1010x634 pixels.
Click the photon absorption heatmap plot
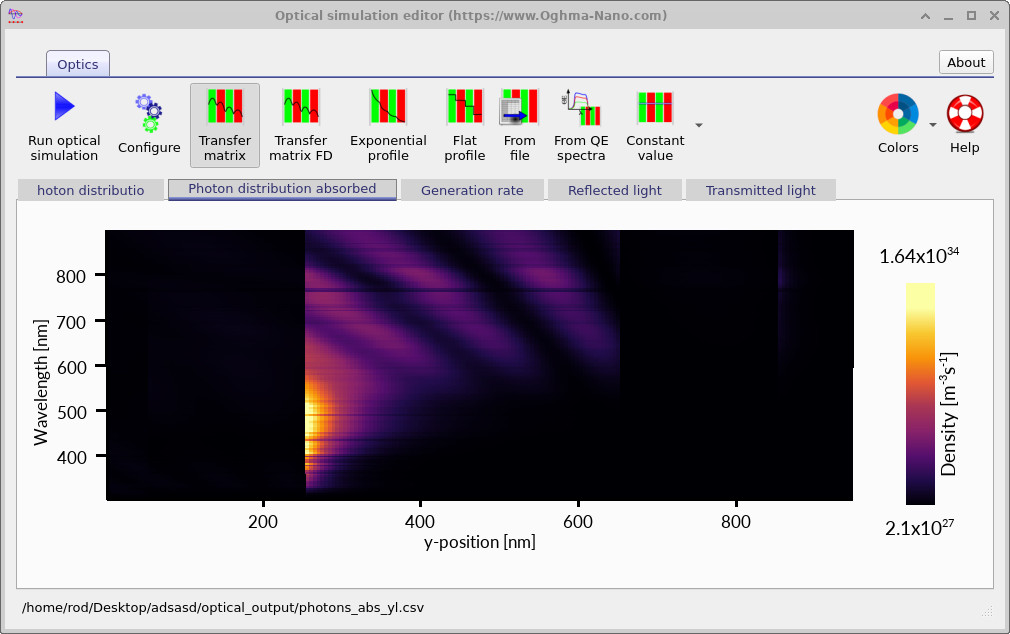pyautogui.click(x=479, y=365)
